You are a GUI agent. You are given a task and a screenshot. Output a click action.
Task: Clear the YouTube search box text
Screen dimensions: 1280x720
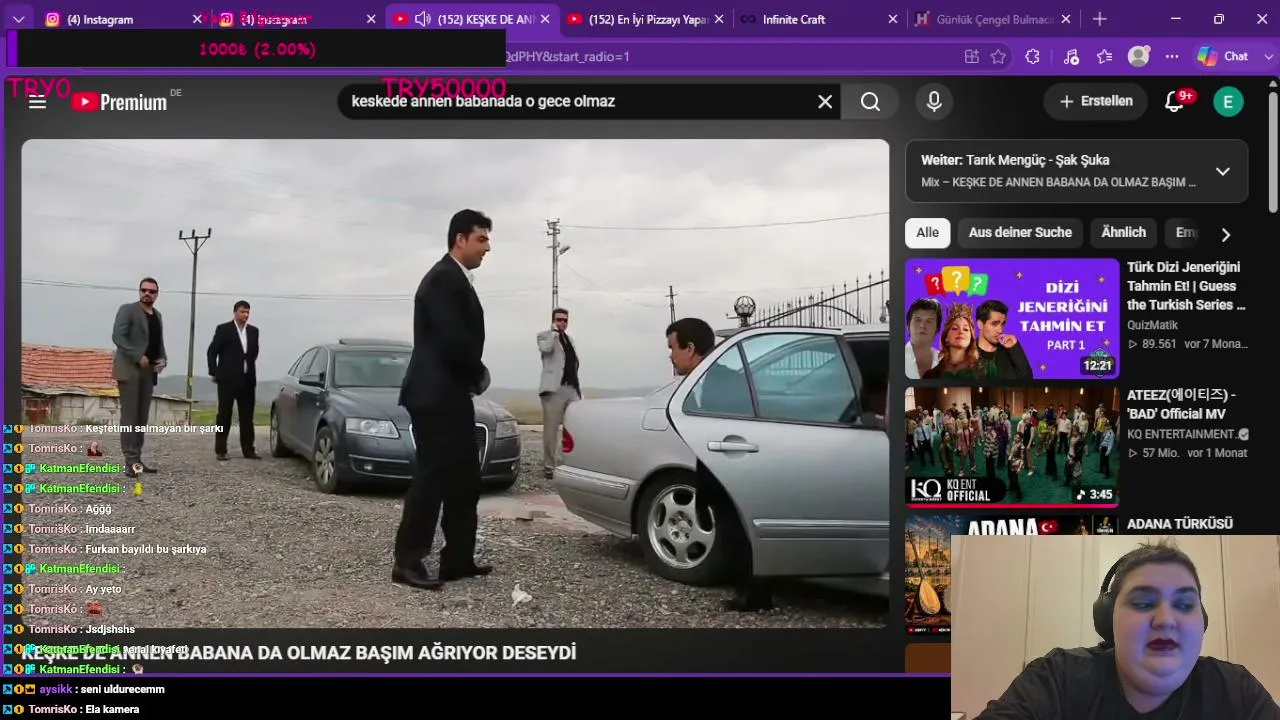tap(825, 101)
